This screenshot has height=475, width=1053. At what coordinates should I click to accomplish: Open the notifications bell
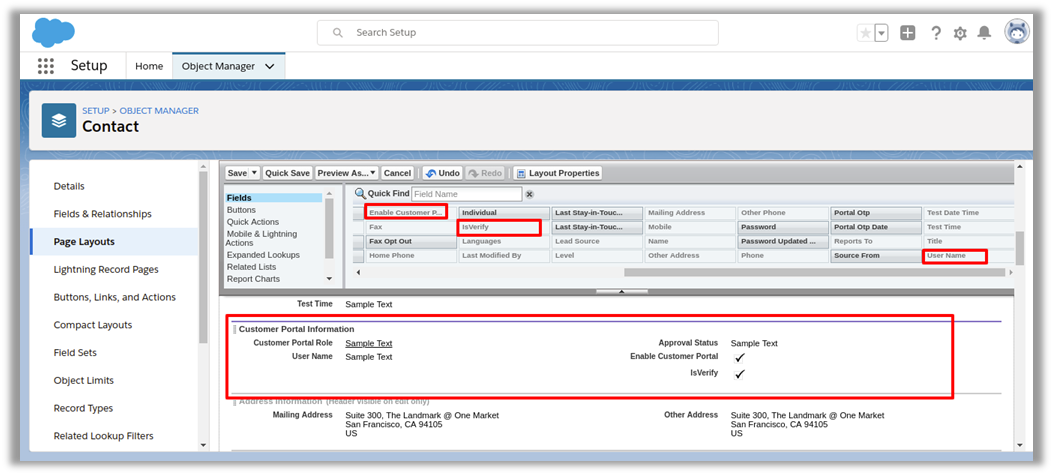click(x=984, y=33)
